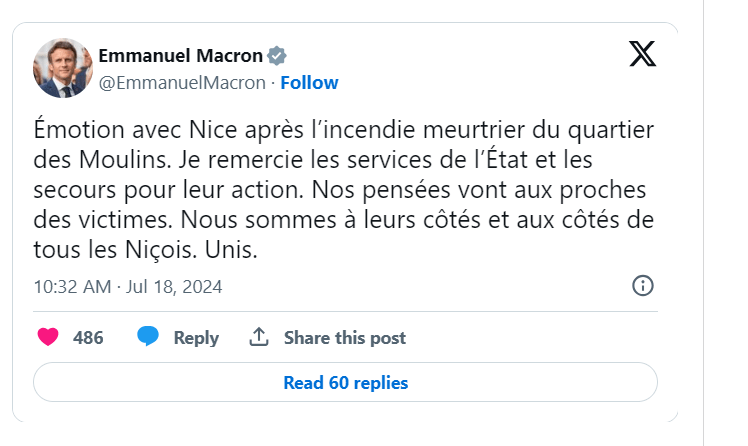Image resolution: width=748 pixels, height=446 pixels.
Task: Click Share this post text
Action: click(345, 338)
